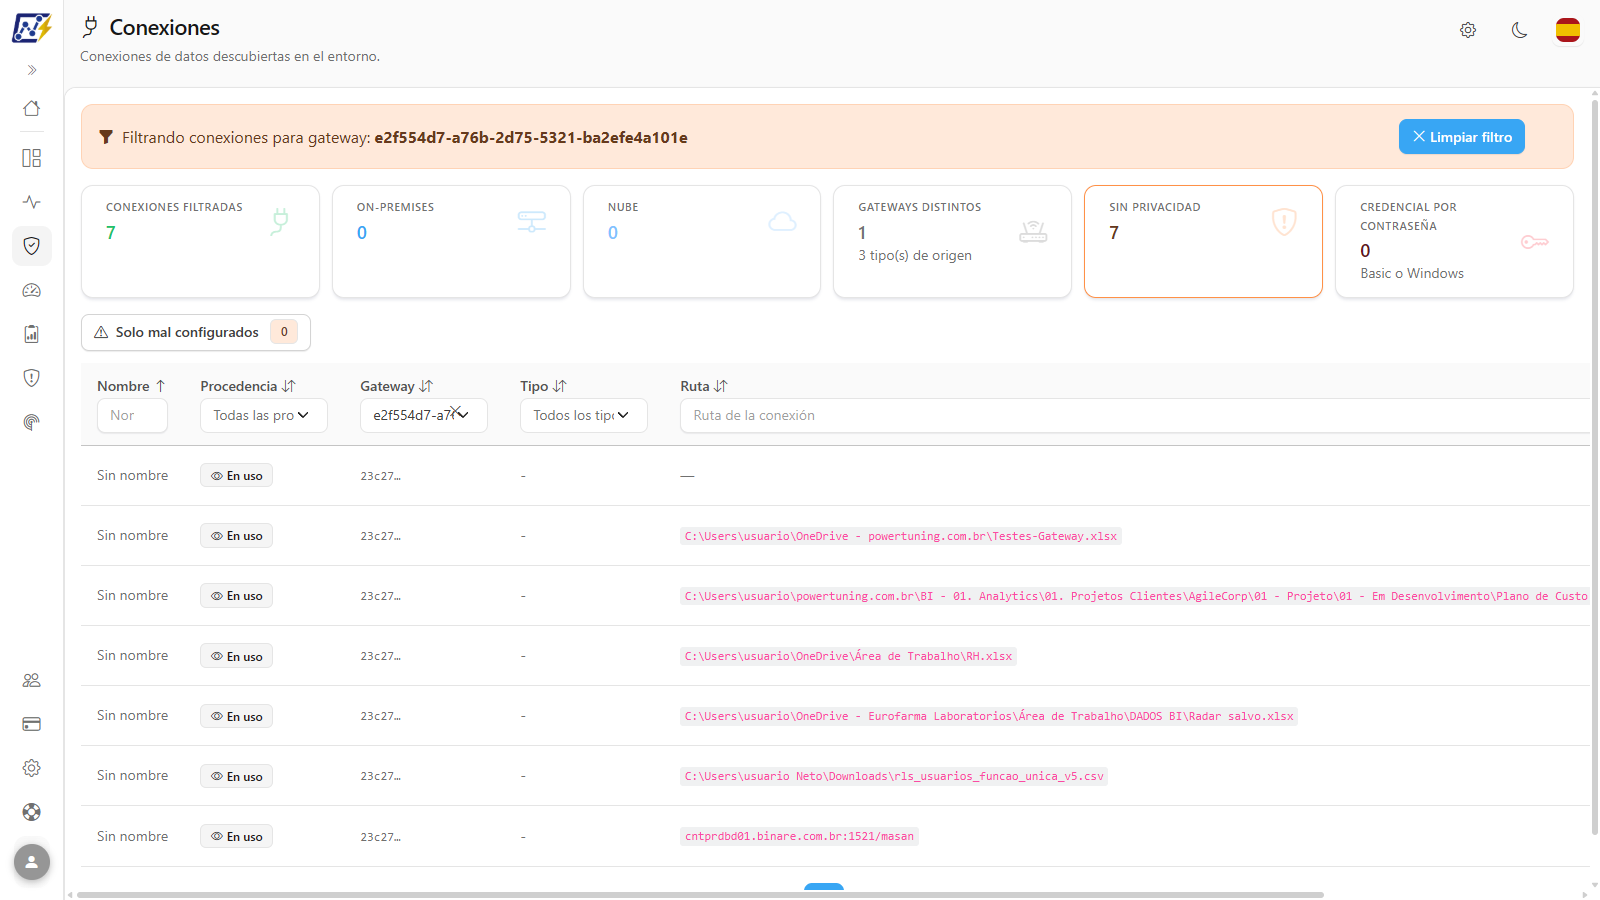Open the home icon in sidebar
The width and height of the screenshot is (1600, 900).
(32, 108)
